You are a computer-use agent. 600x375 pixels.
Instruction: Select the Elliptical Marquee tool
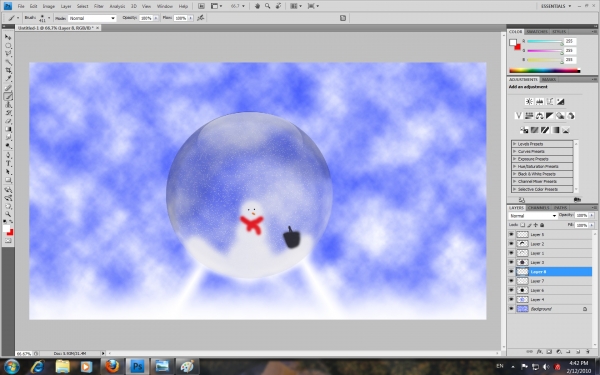click(x=8, y=46)
